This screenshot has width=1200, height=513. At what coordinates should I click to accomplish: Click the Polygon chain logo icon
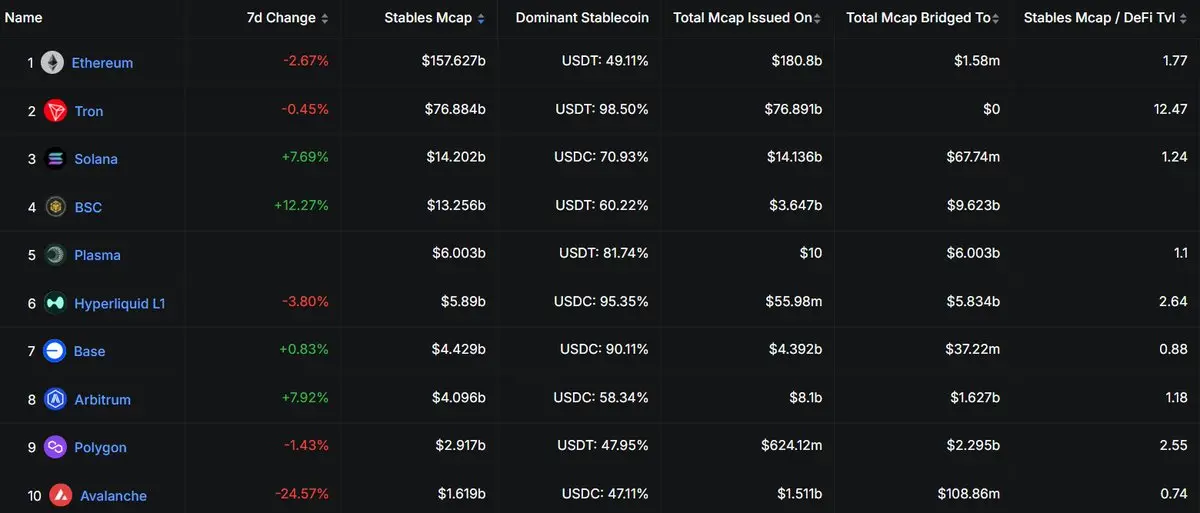coord(55,447)
